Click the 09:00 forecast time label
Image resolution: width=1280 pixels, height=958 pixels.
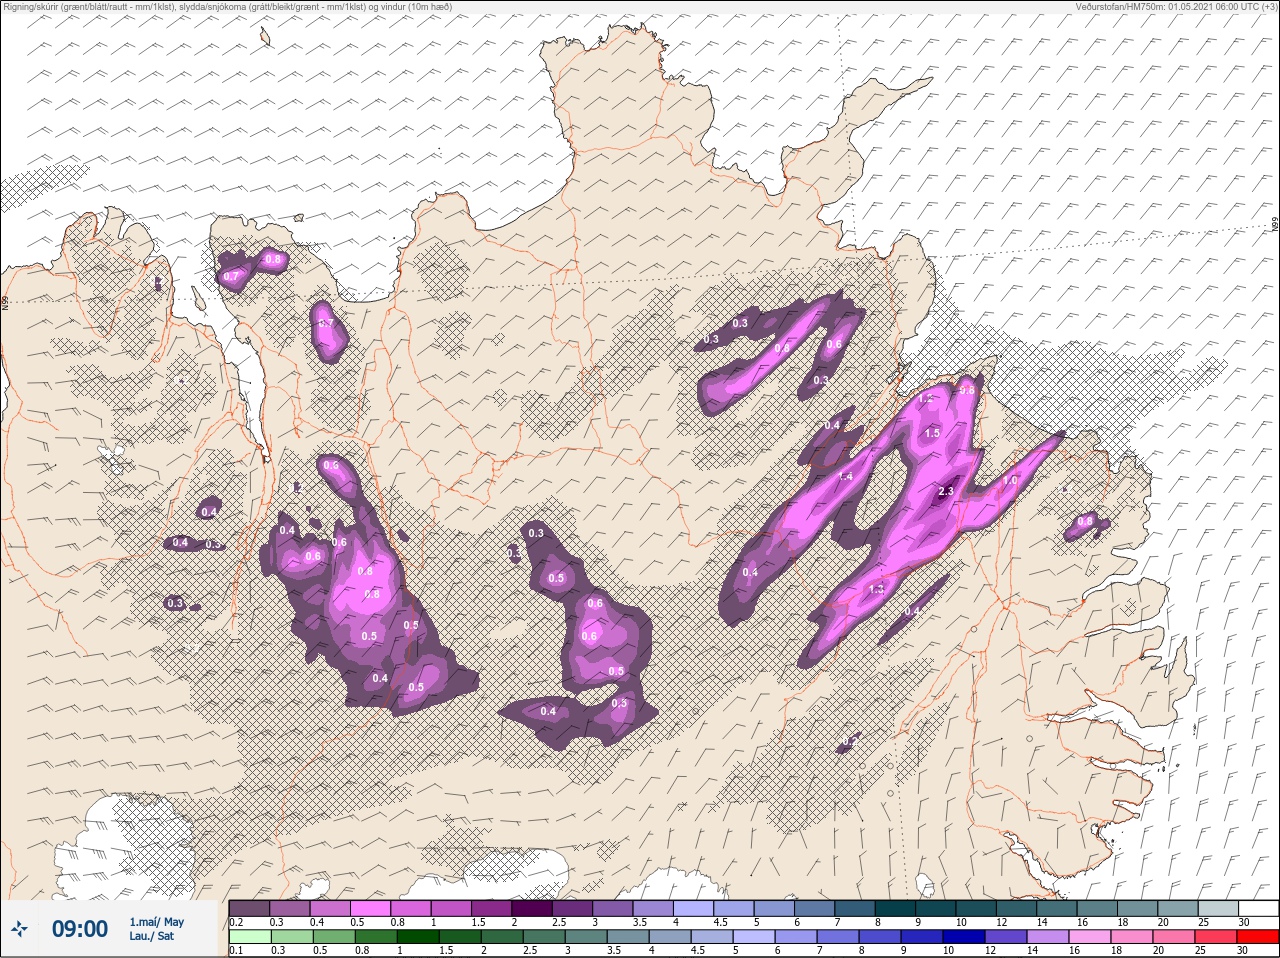[80, 929]
